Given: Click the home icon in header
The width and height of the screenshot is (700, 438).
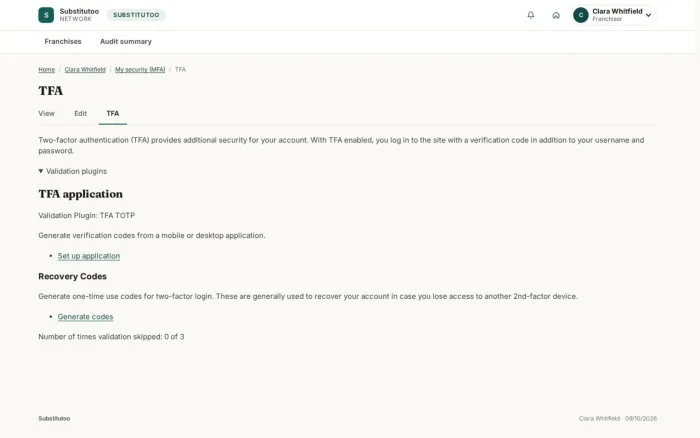Looking at the screenshot, I should tap(556, 15).
